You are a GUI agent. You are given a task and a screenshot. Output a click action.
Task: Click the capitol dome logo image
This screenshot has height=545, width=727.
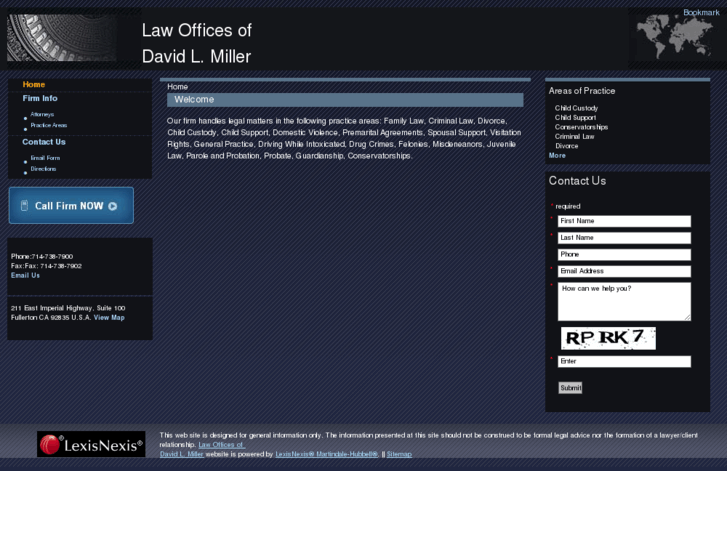point(61,38)
